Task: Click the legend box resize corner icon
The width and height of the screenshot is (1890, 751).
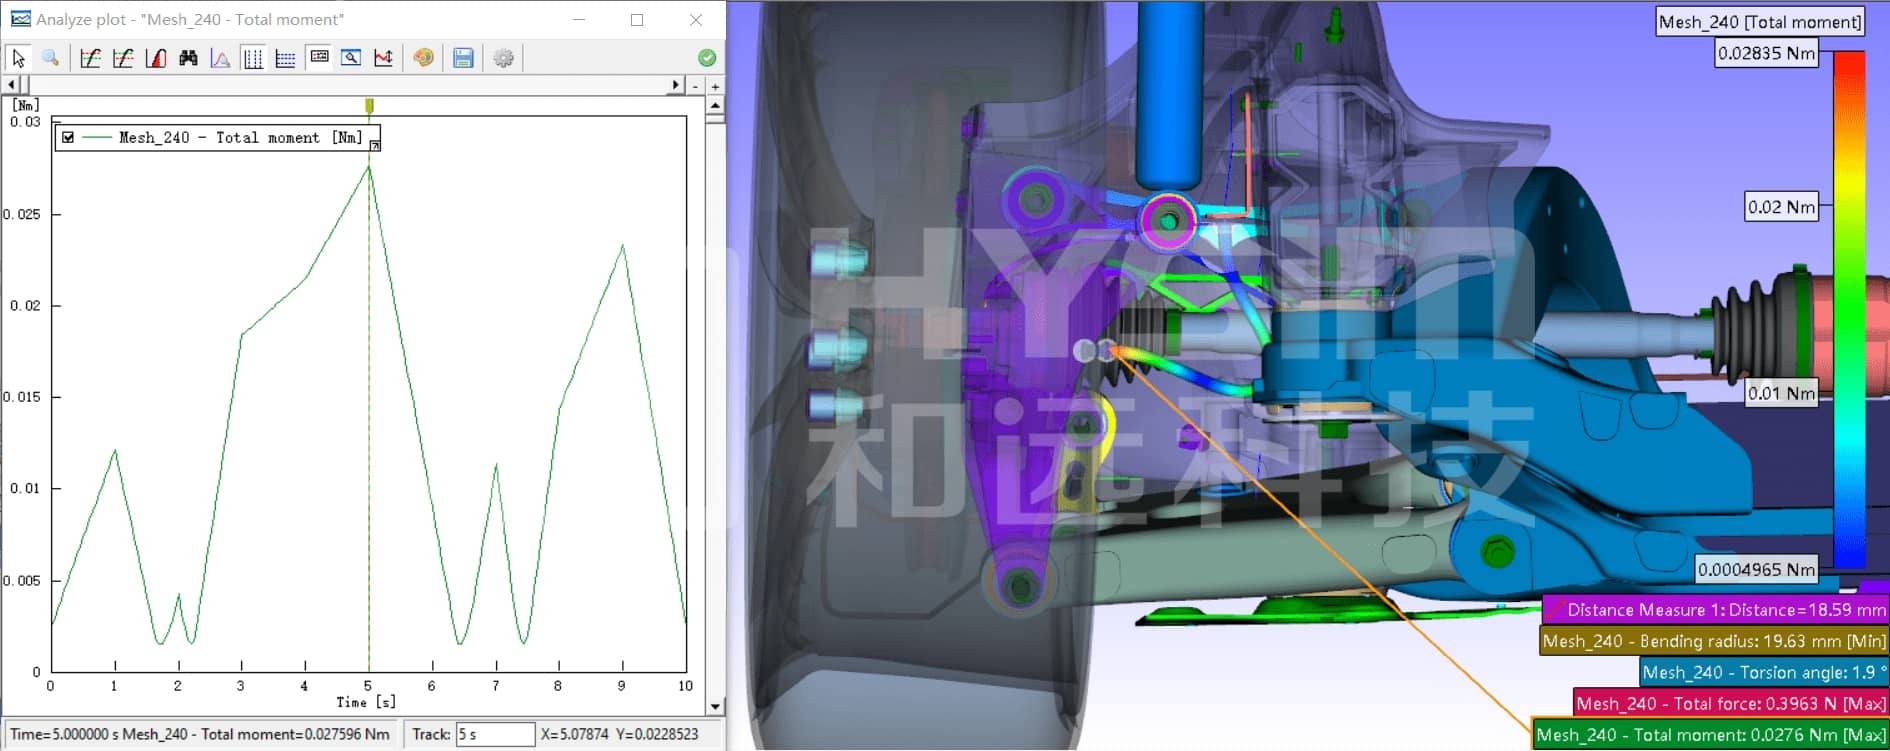Action: tap(375, 146)
